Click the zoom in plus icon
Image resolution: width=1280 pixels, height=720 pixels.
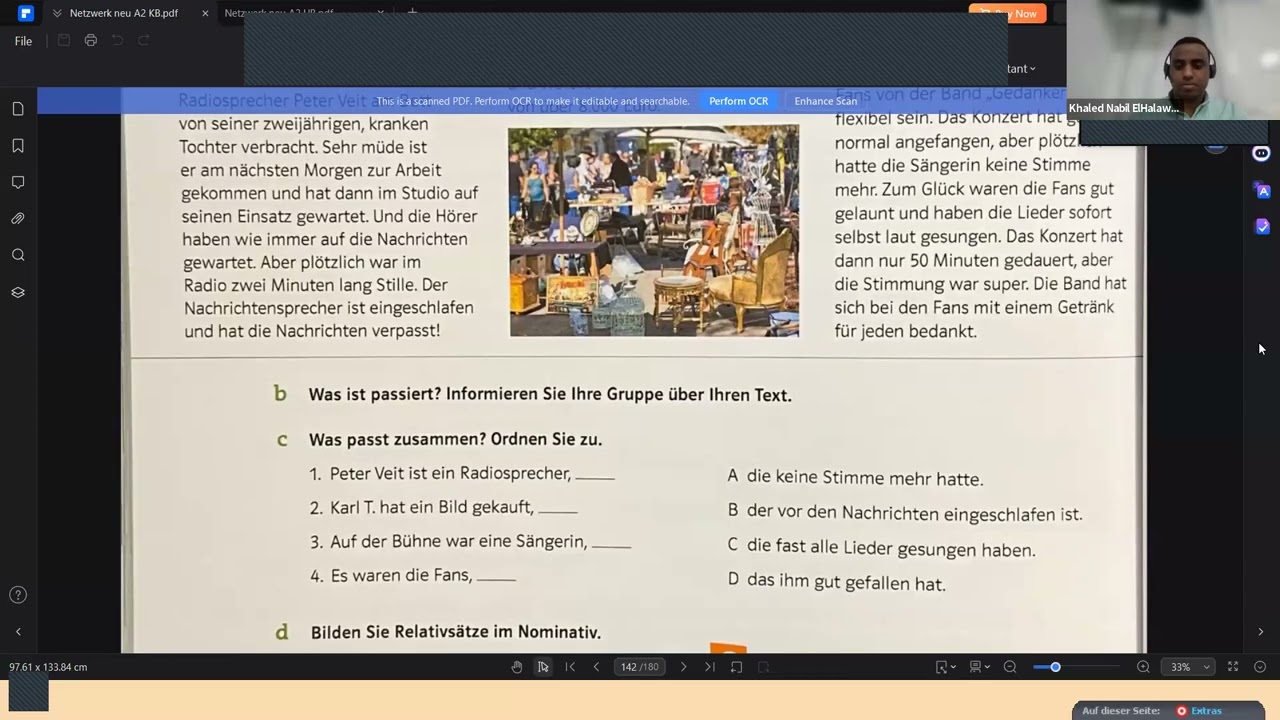(1143, 667)
